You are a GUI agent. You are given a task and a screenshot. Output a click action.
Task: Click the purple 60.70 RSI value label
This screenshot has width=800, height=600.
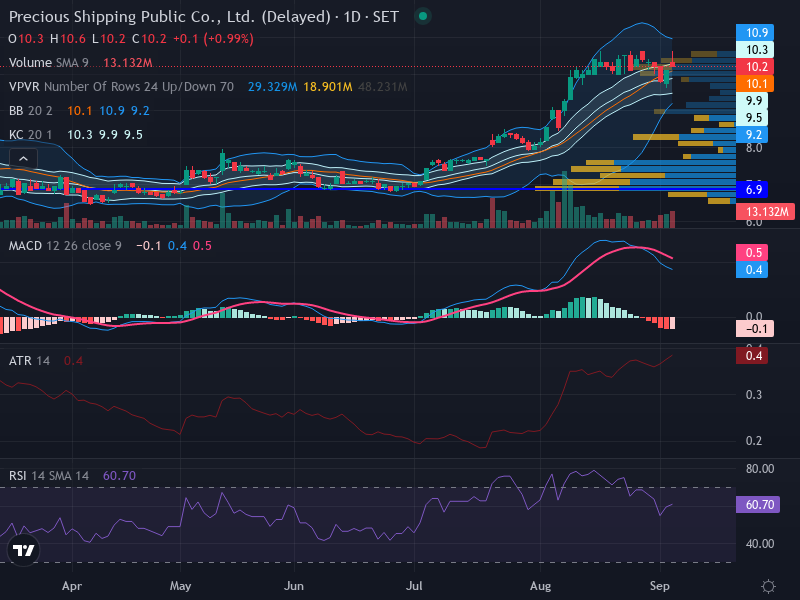(758, 505)
